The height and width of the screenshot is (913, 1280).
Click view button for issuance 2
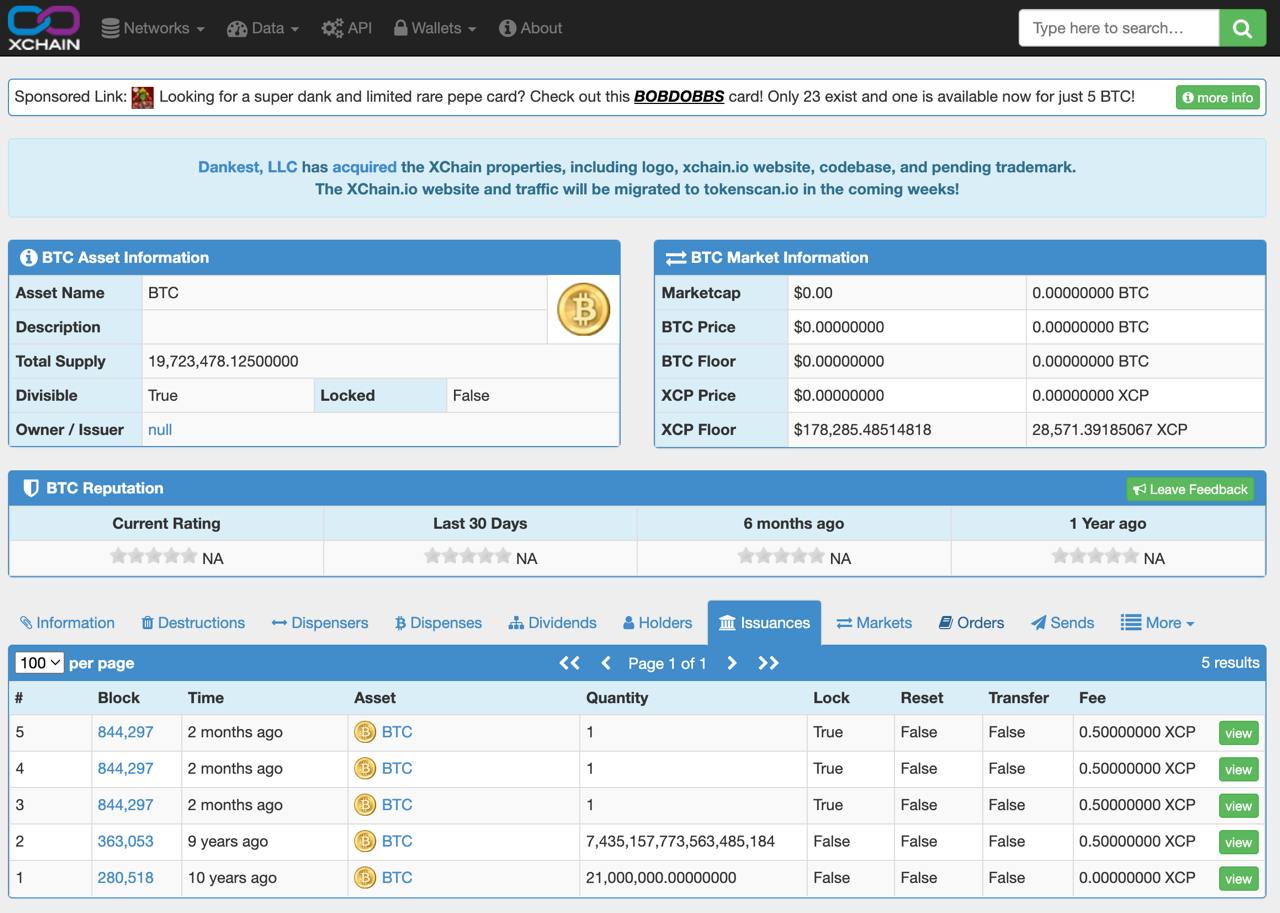1238,842
